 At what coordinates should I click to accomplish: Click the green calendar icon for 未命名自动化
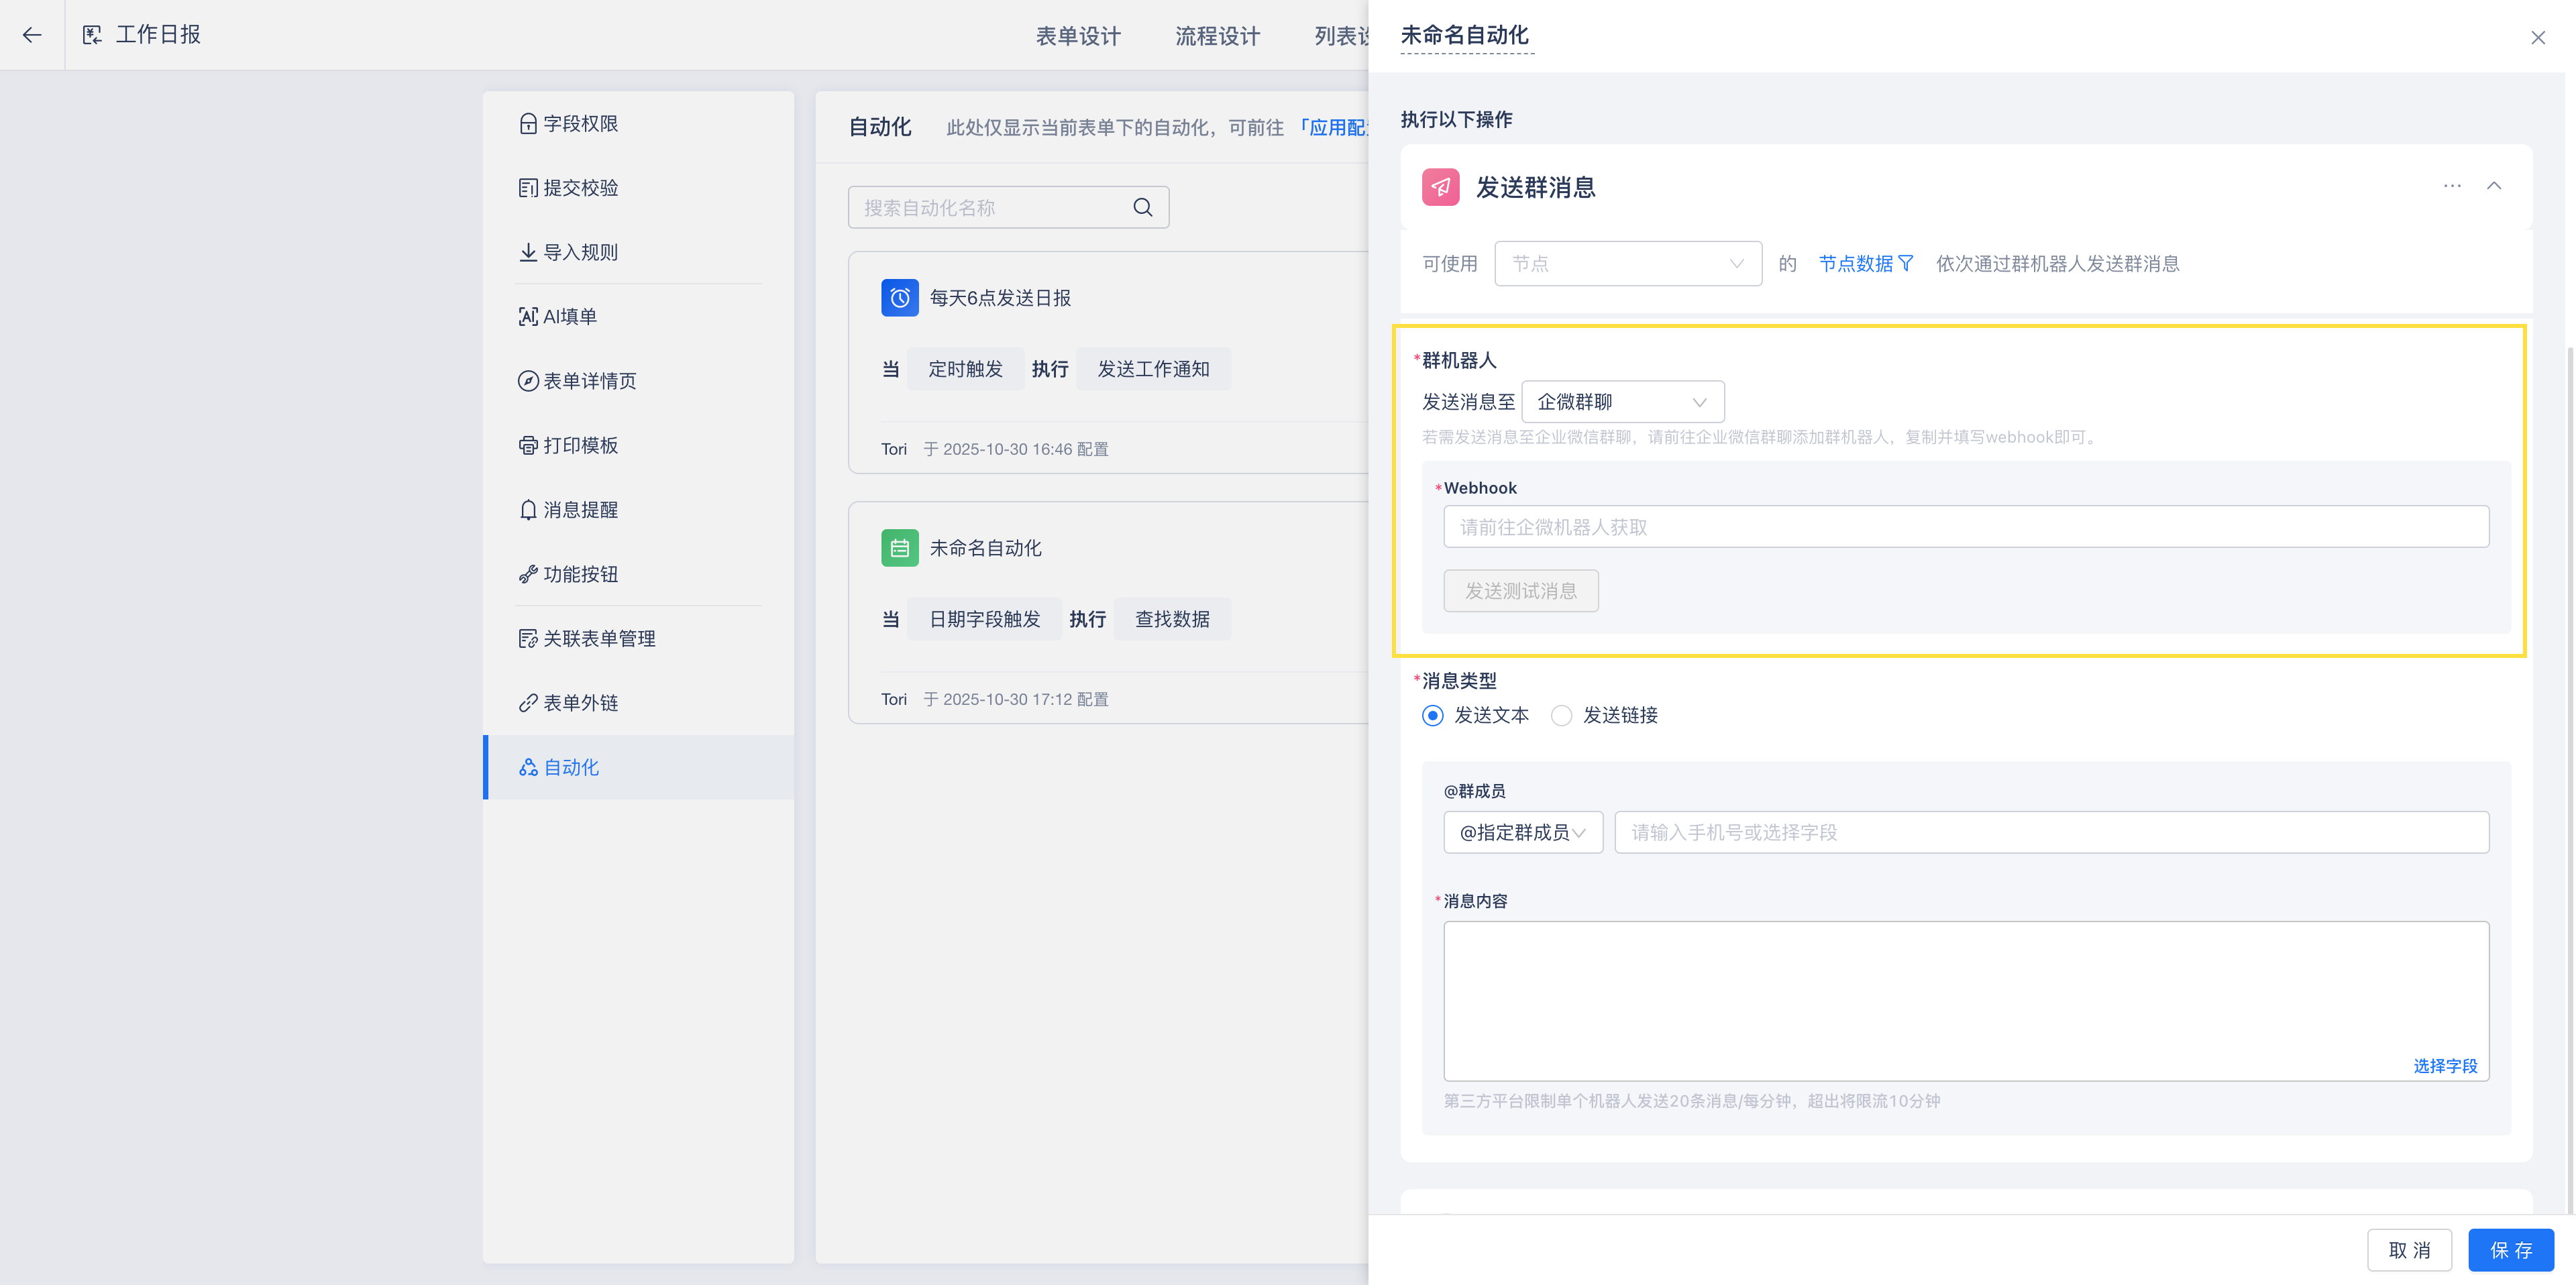coord(899,548)
